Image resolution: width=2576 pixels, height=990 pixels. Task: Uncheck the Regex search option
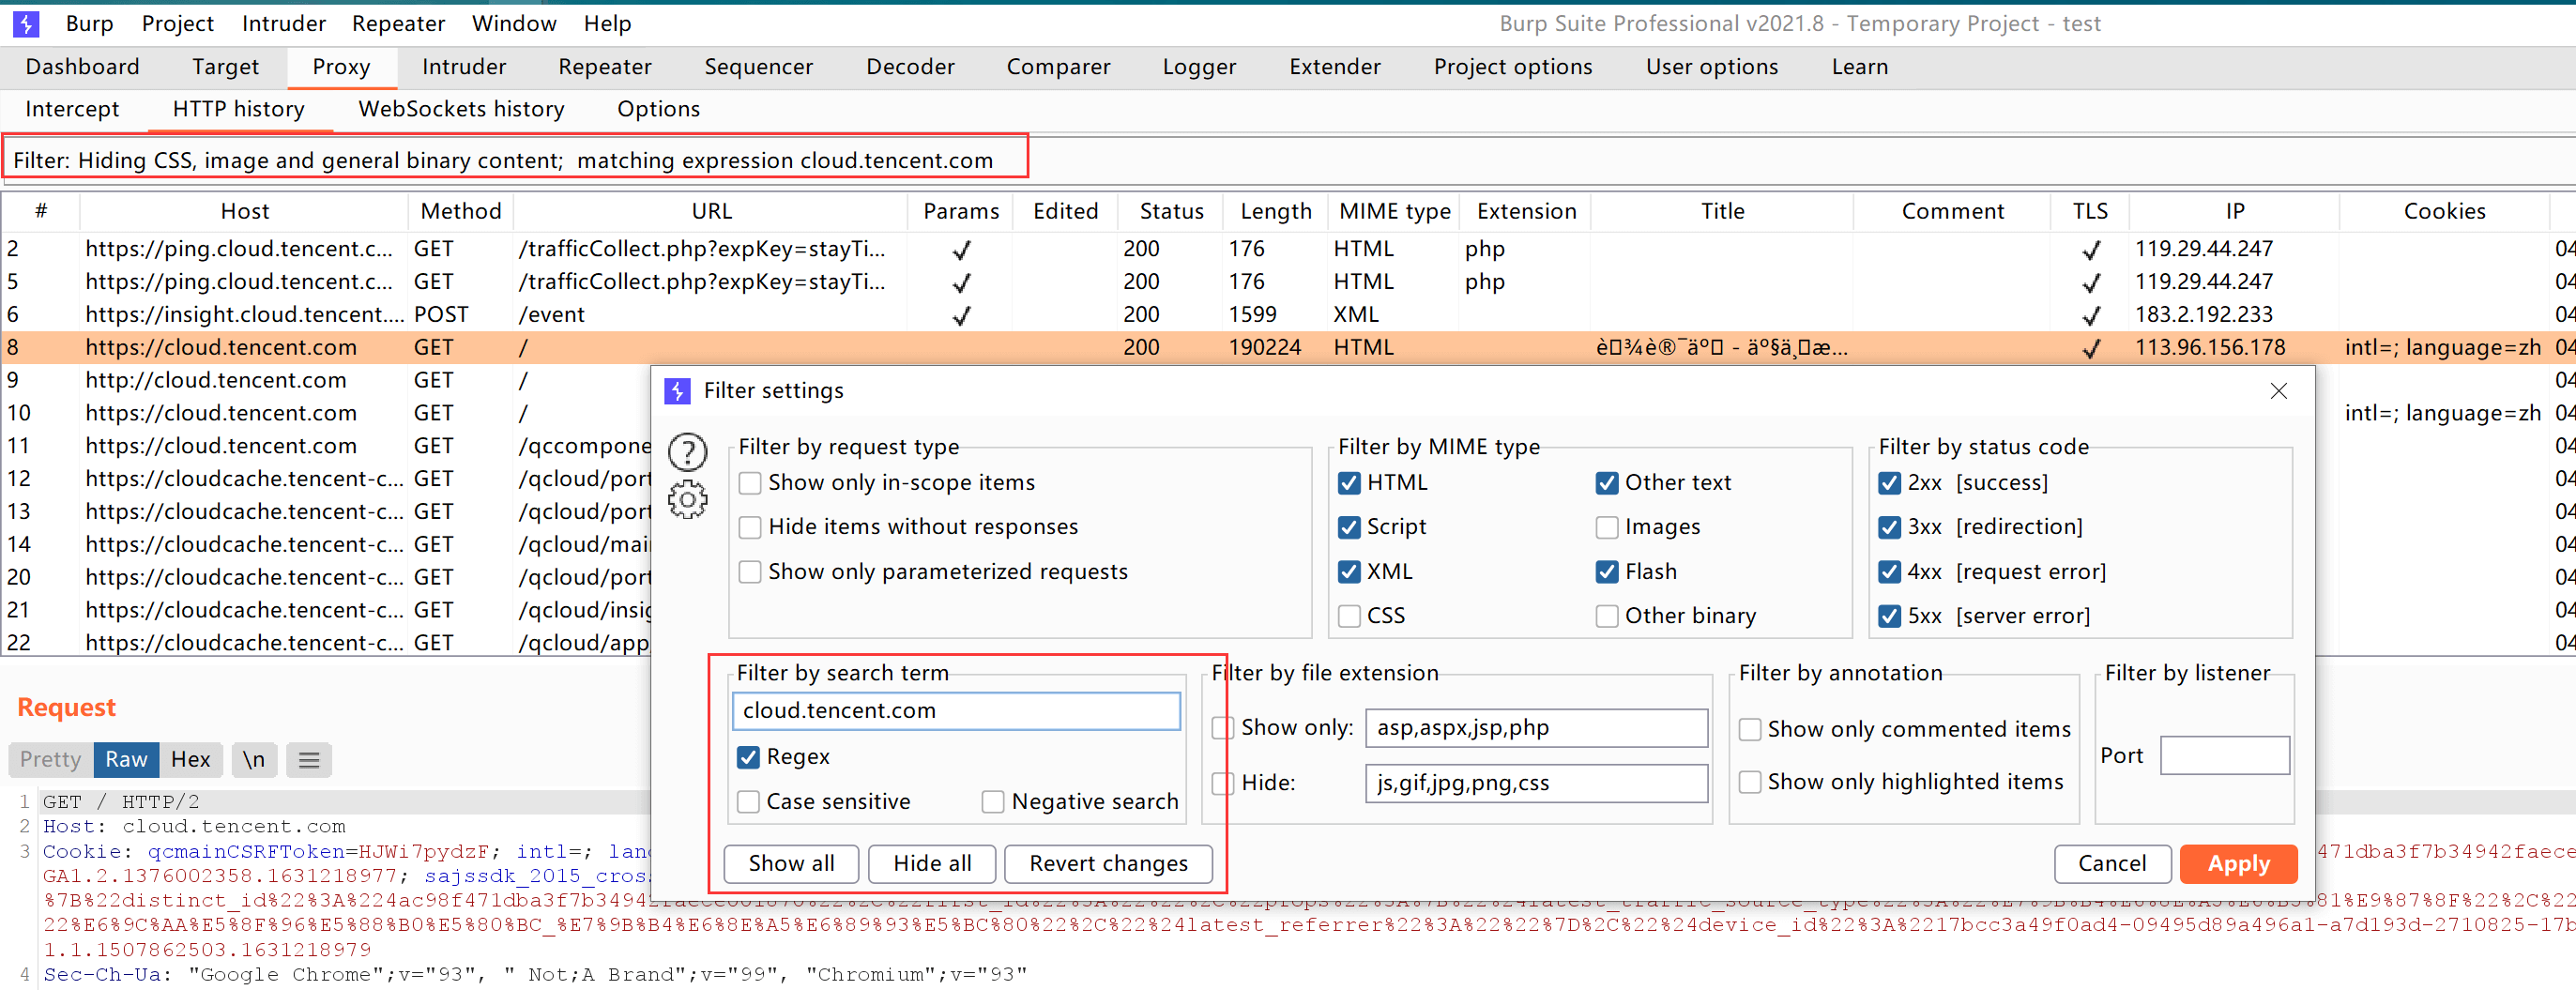[x=748, y=757]
